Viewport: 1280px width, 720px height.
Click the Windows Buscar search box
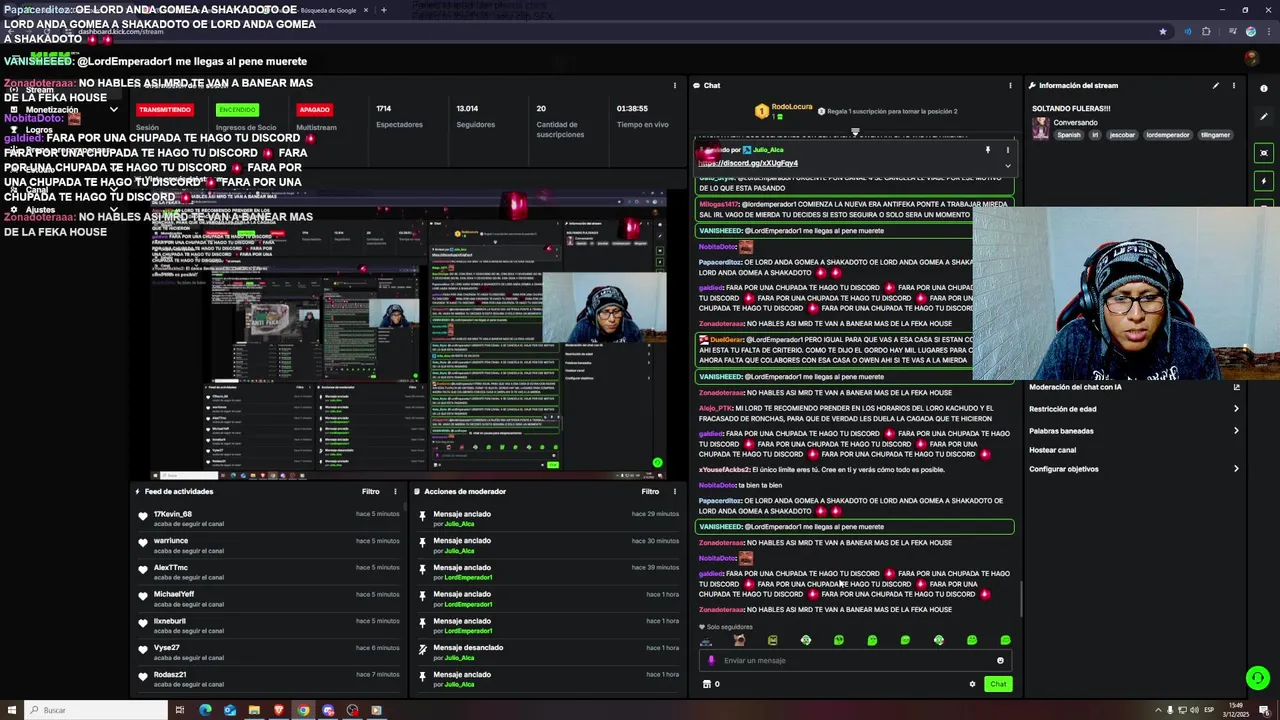[x=96, y=710]
